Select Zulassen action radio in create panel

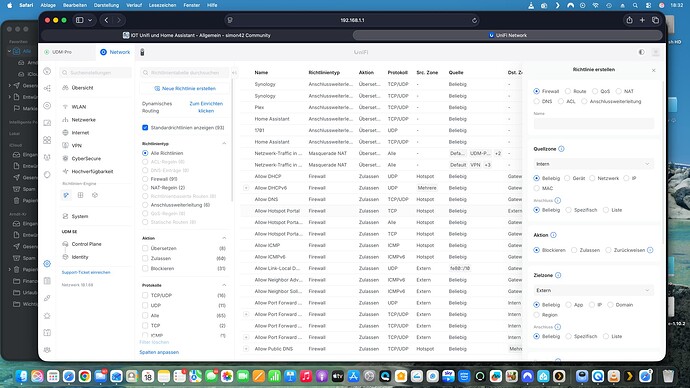tap(574, 250)
